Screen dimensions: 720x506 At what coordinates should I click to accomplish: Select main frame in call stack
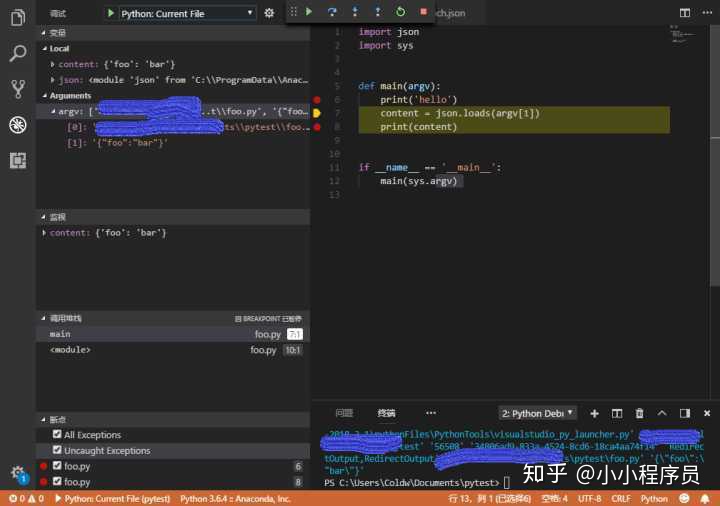[x=173, y=334]
